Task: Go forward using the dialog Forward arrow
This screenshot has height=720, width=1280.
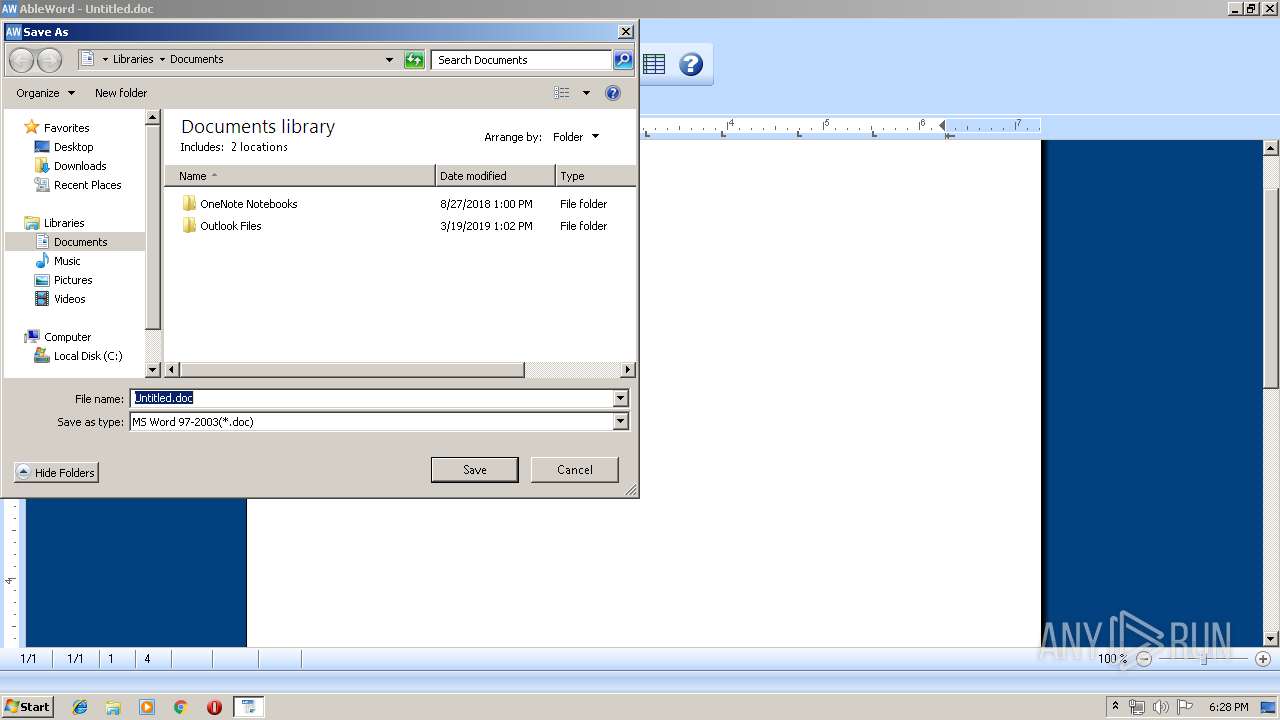Action: [x=48, y=60]
